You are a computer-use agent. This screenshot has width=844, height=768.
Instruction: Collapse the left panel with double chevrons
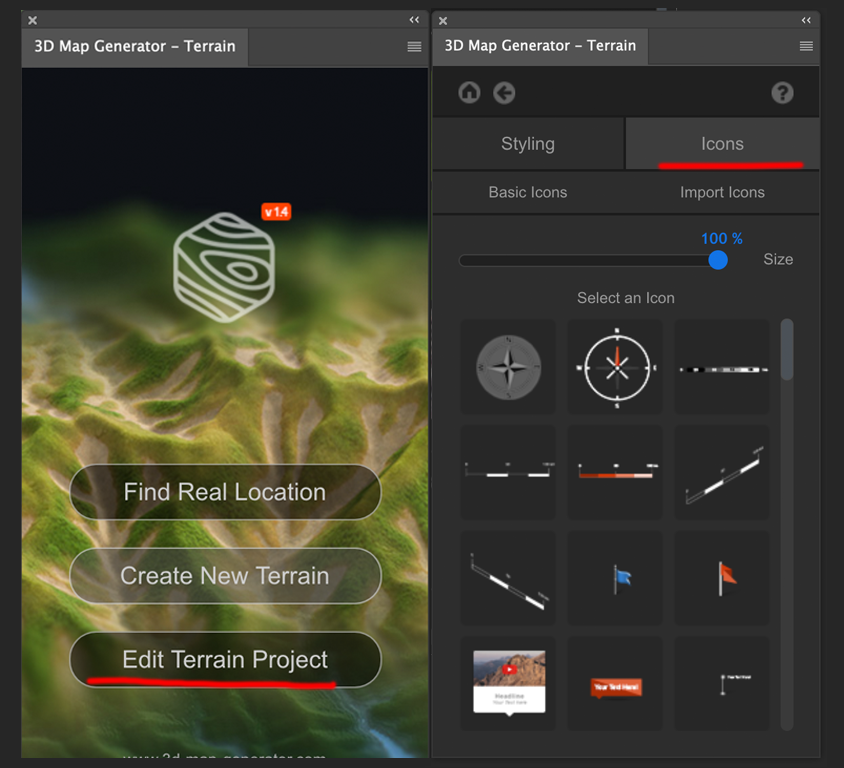[x=414, y=20]
